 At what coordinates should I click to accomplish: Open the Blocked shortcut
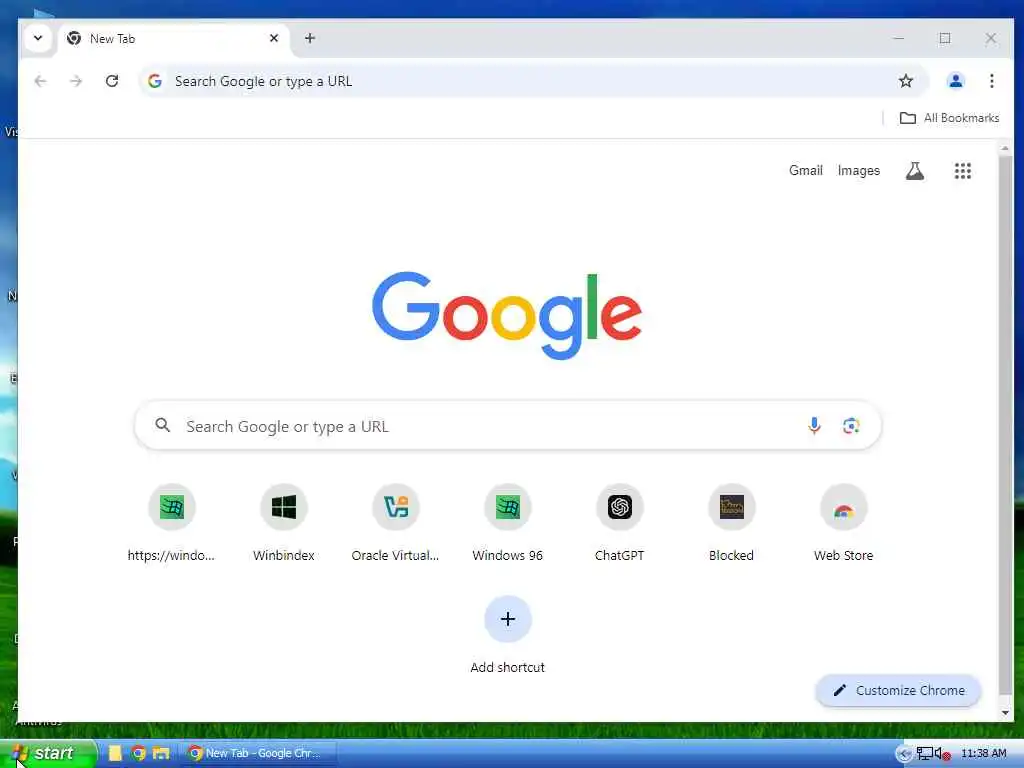tap(731, 523)
